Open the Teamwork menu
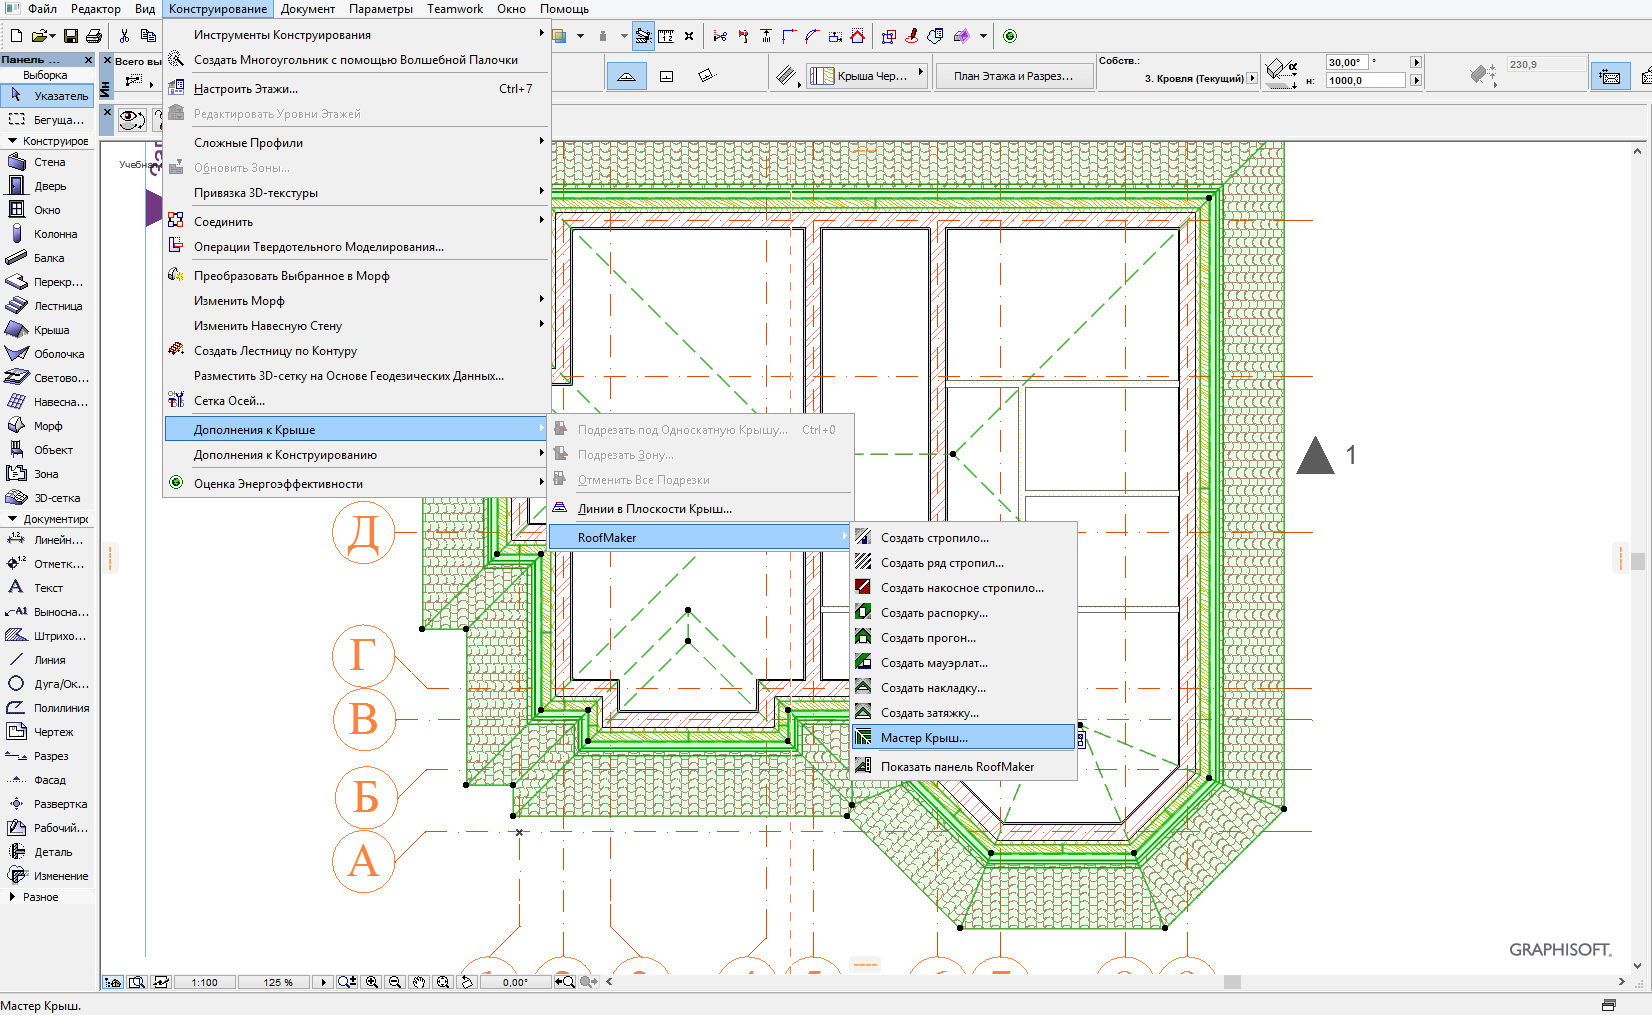 pyautogui.click(x=455, y=9)
